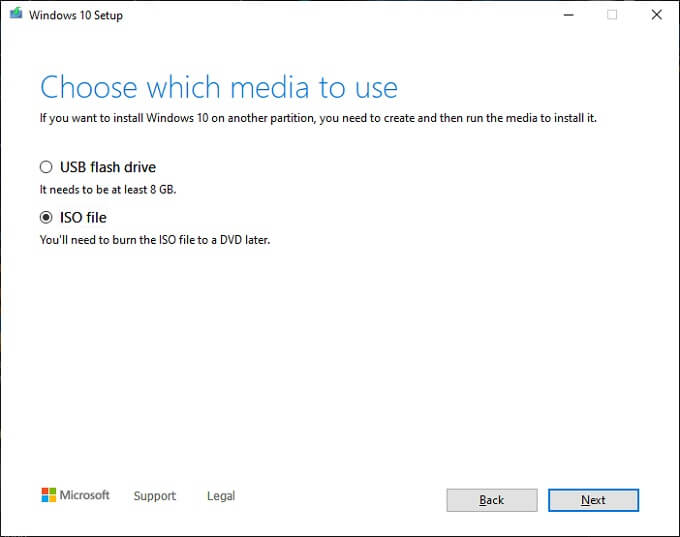
Task: Choose the ISO file radio button
Action: tap(46, 218)
